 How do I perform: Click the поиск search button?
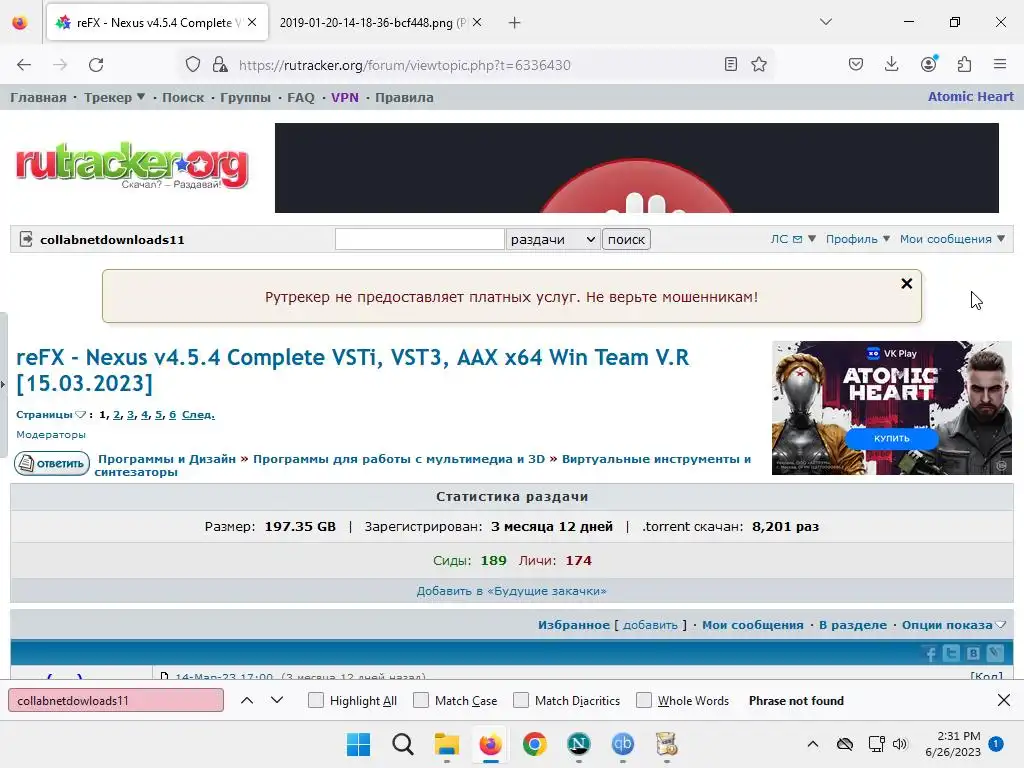[626, 239]
